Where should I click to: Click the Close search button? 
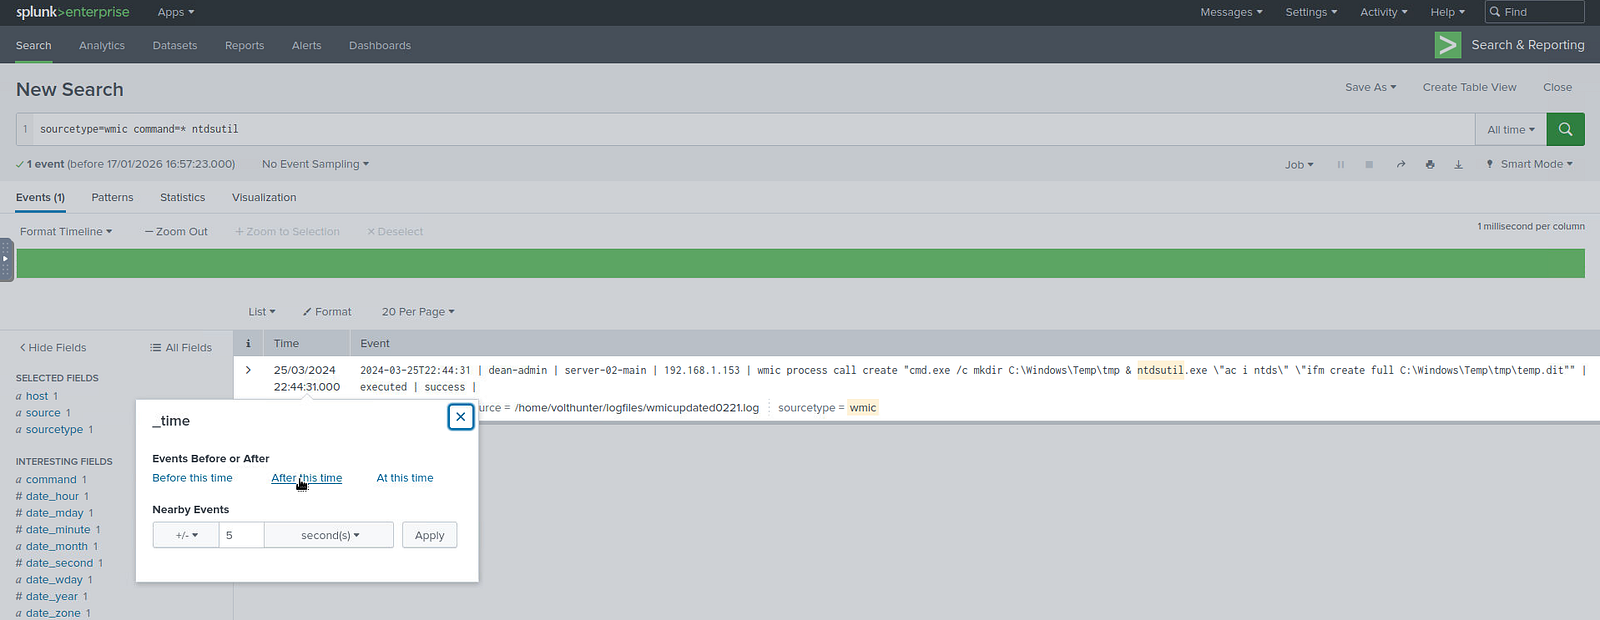click(x=1557, y=87)
